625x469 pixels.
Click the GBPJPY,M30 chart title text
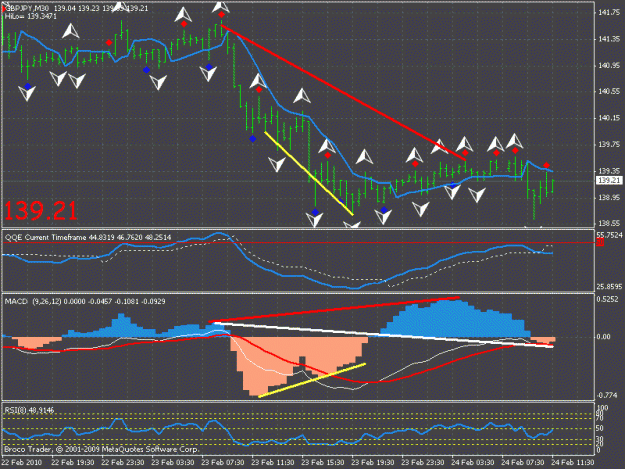28,8
